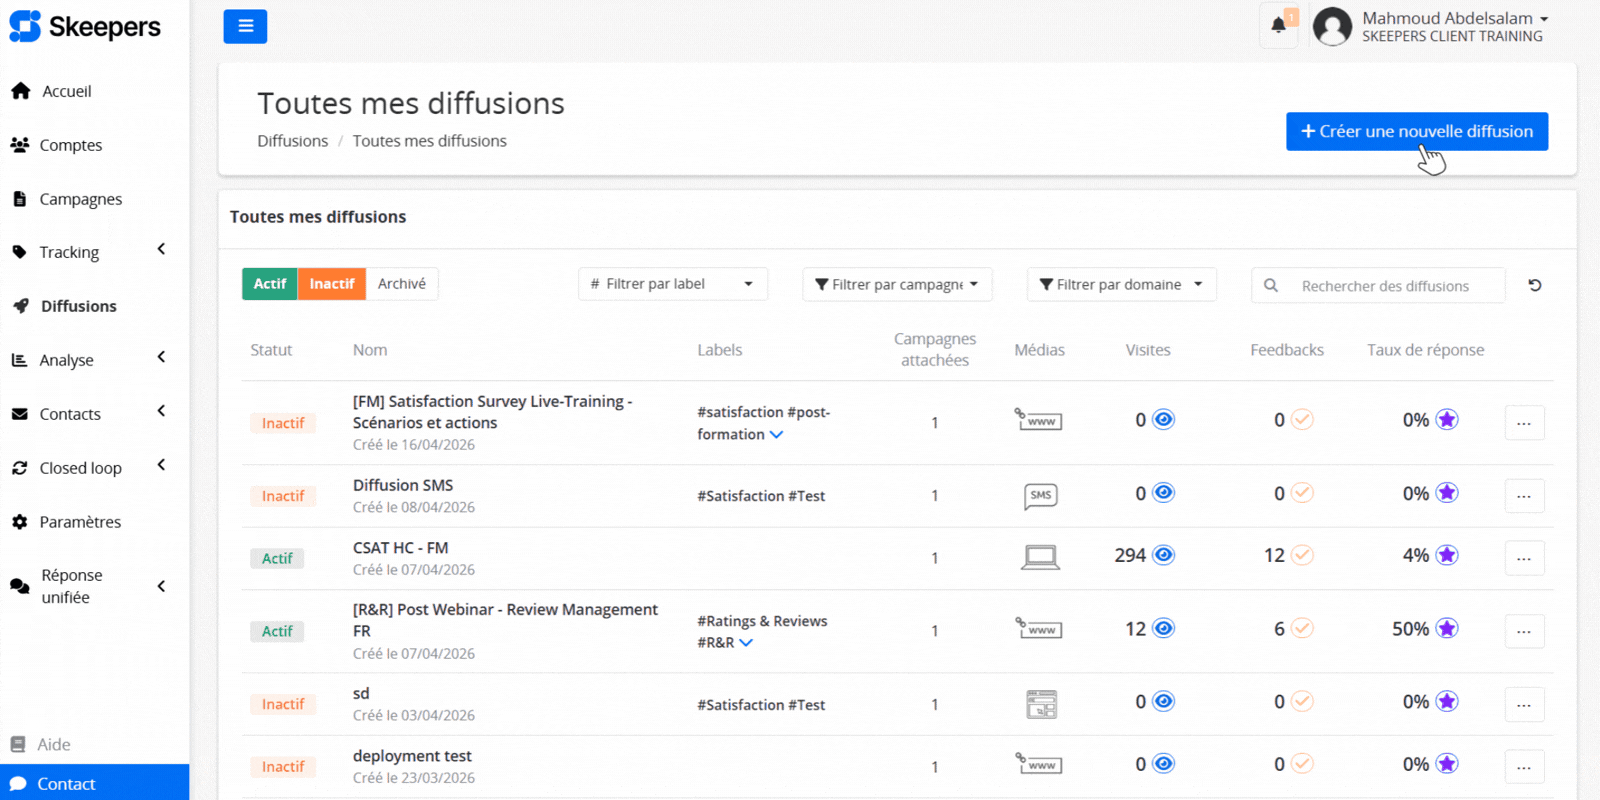This screenshot has width=1600, height=800.
Task: Open Campagnes in the sidebar
Action: [80, 199]
